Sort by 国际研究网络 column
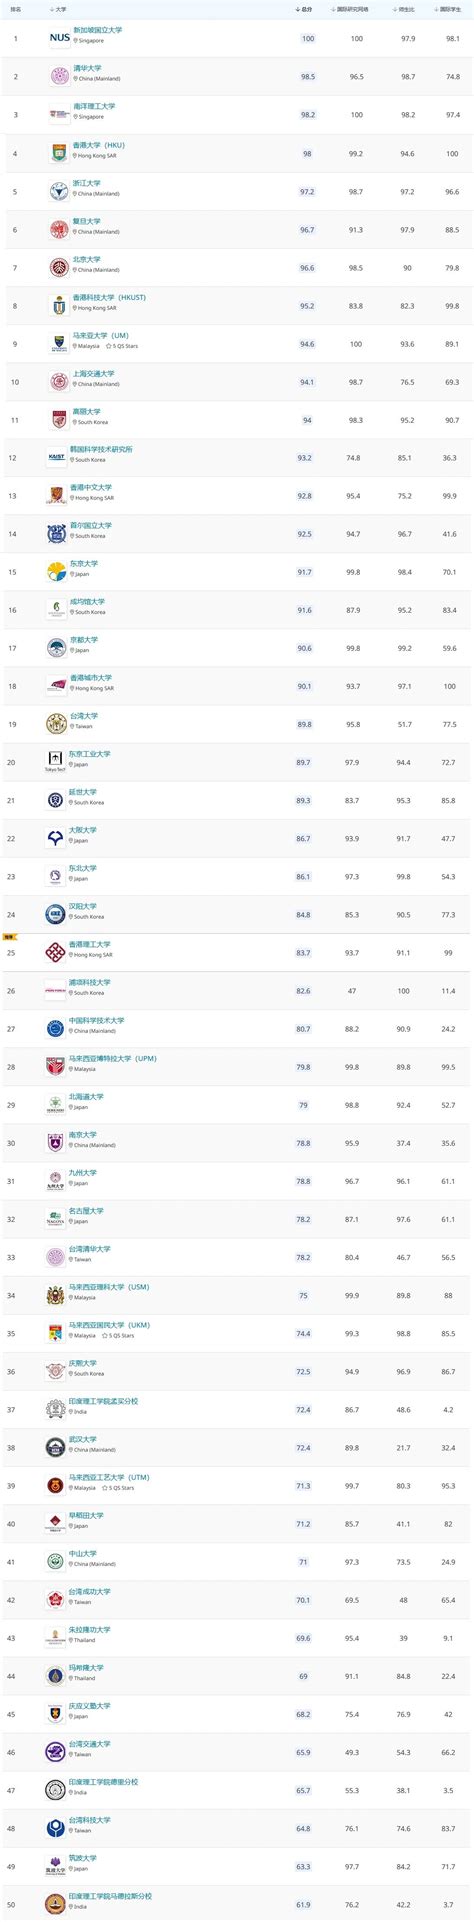 click(351, 9)
